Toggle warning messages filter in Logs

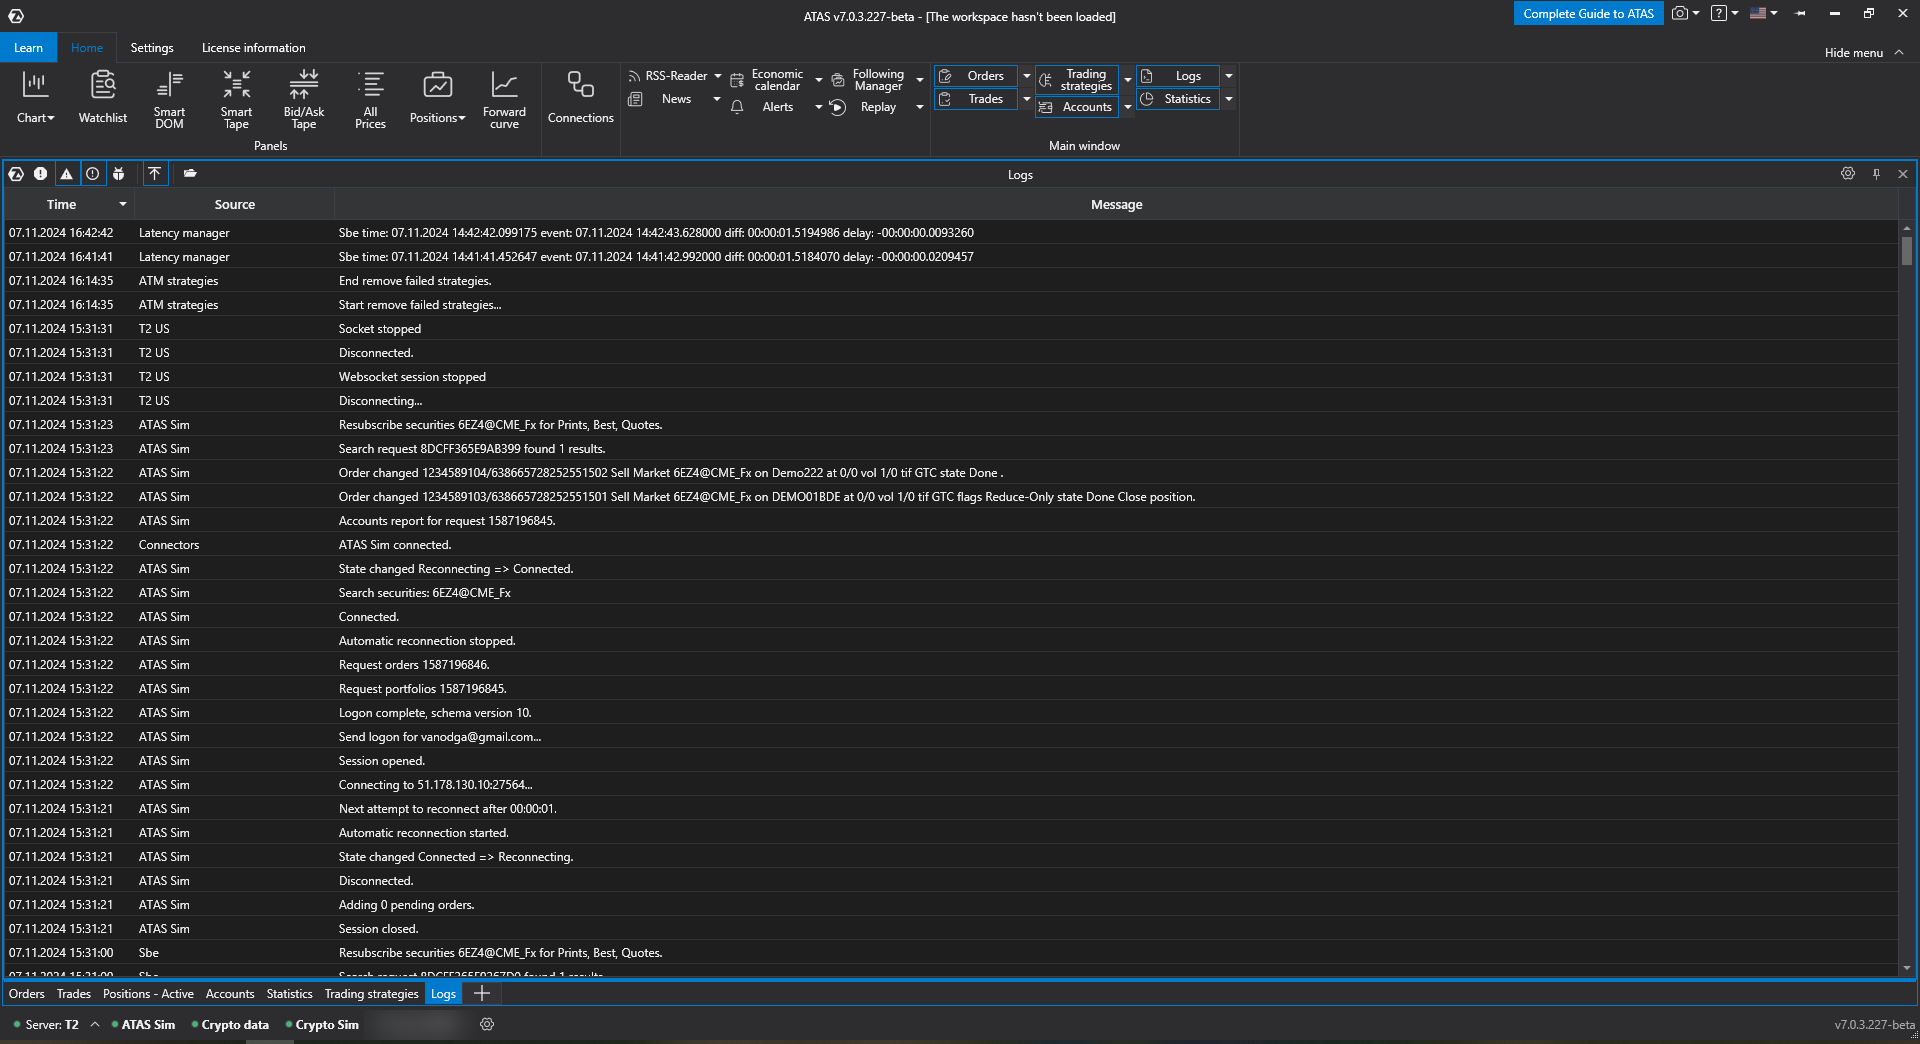click(x=66, y=174)
